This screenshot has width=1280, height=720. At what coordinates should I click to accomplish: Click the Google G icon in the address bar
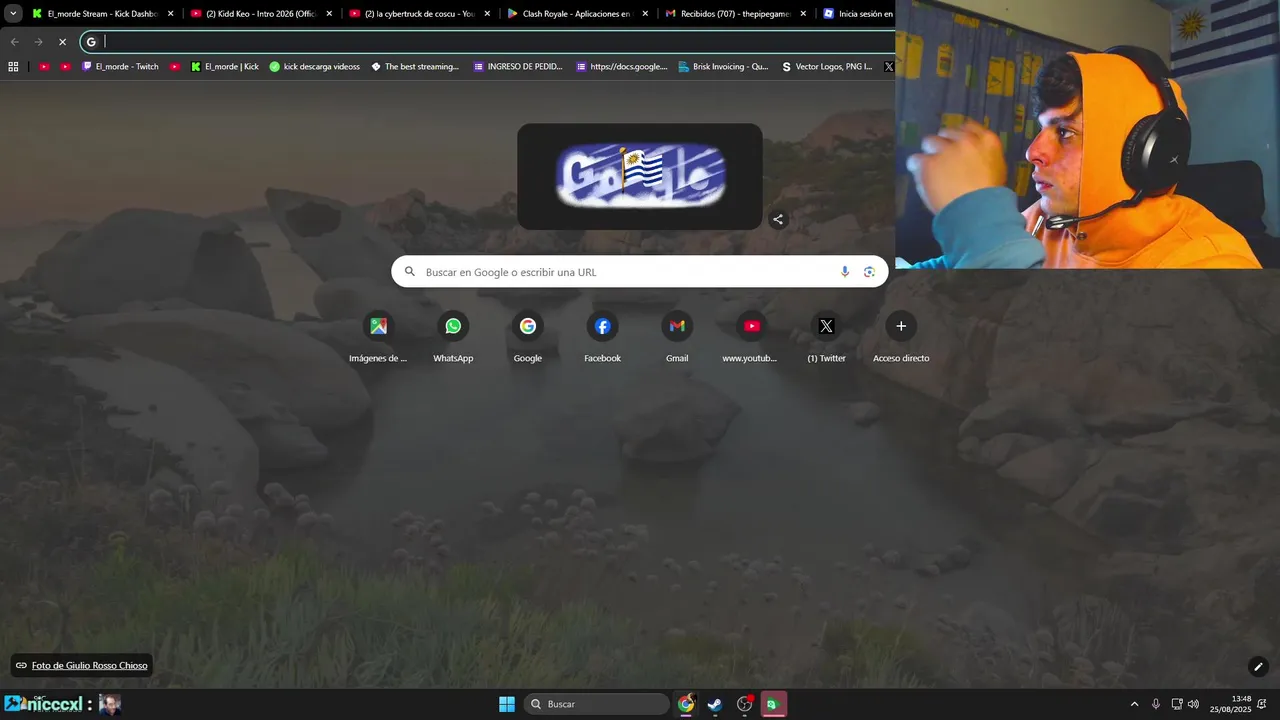(91, 42)
